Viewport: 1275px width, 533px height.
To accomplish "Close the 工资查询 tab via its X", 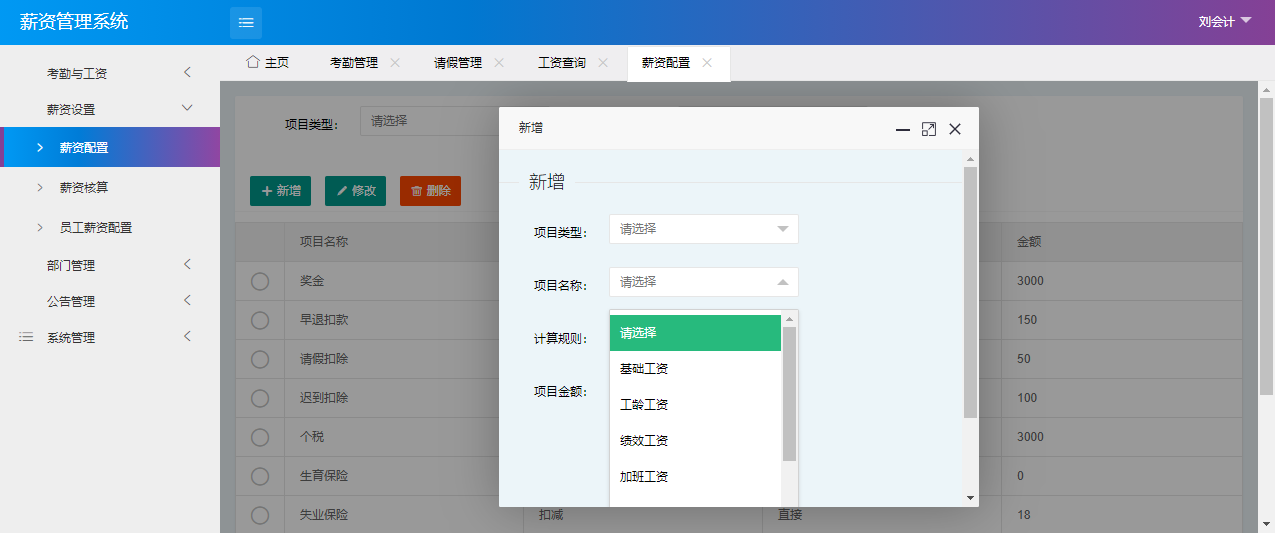I will 603,62.
